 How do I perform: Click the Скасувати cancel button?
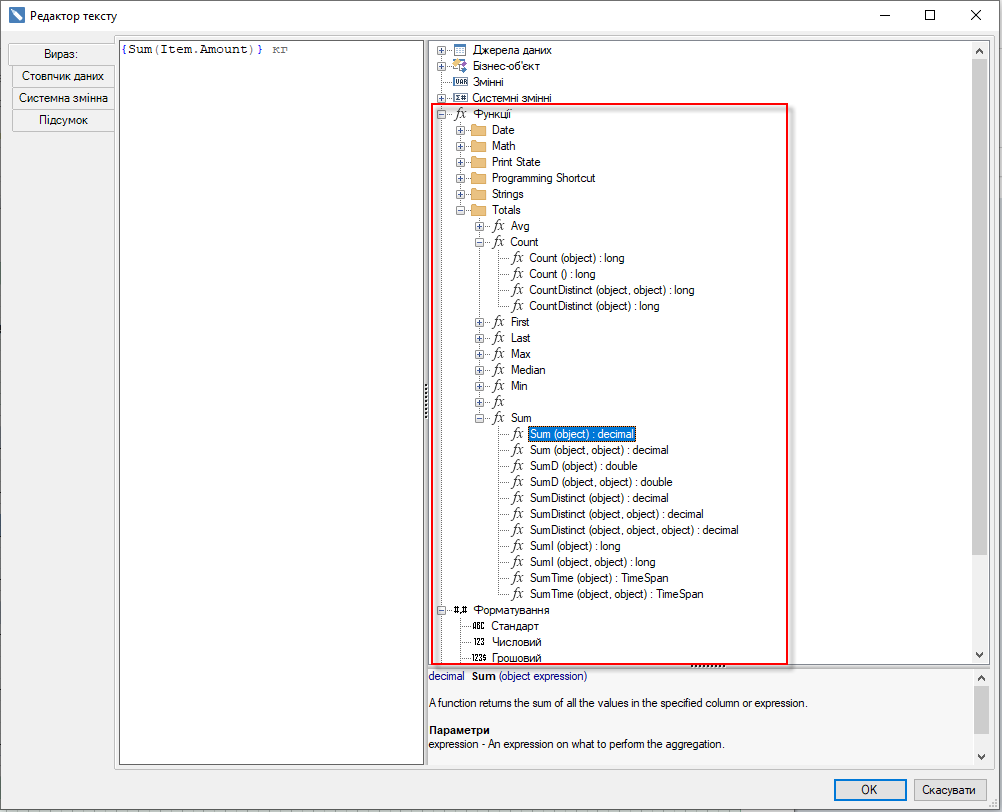949,790
